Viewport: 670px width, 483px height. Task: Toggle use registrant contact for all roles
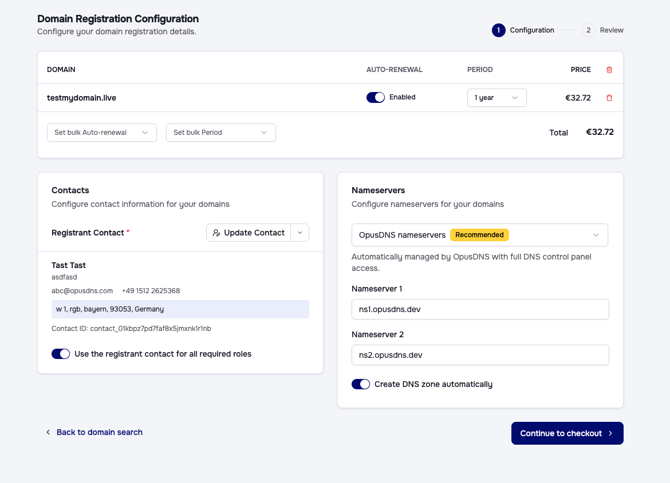[61, 354]
